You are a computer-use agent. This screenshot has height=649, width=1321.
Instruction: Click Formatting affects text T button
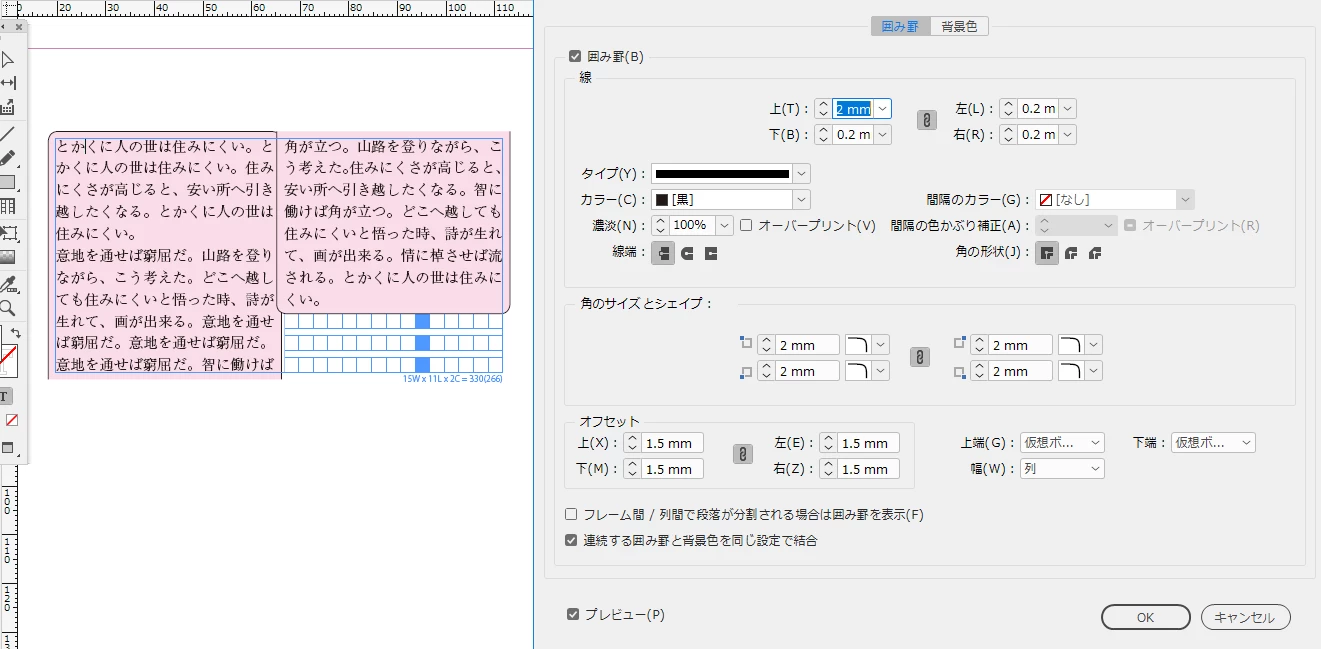click(6, 396)
